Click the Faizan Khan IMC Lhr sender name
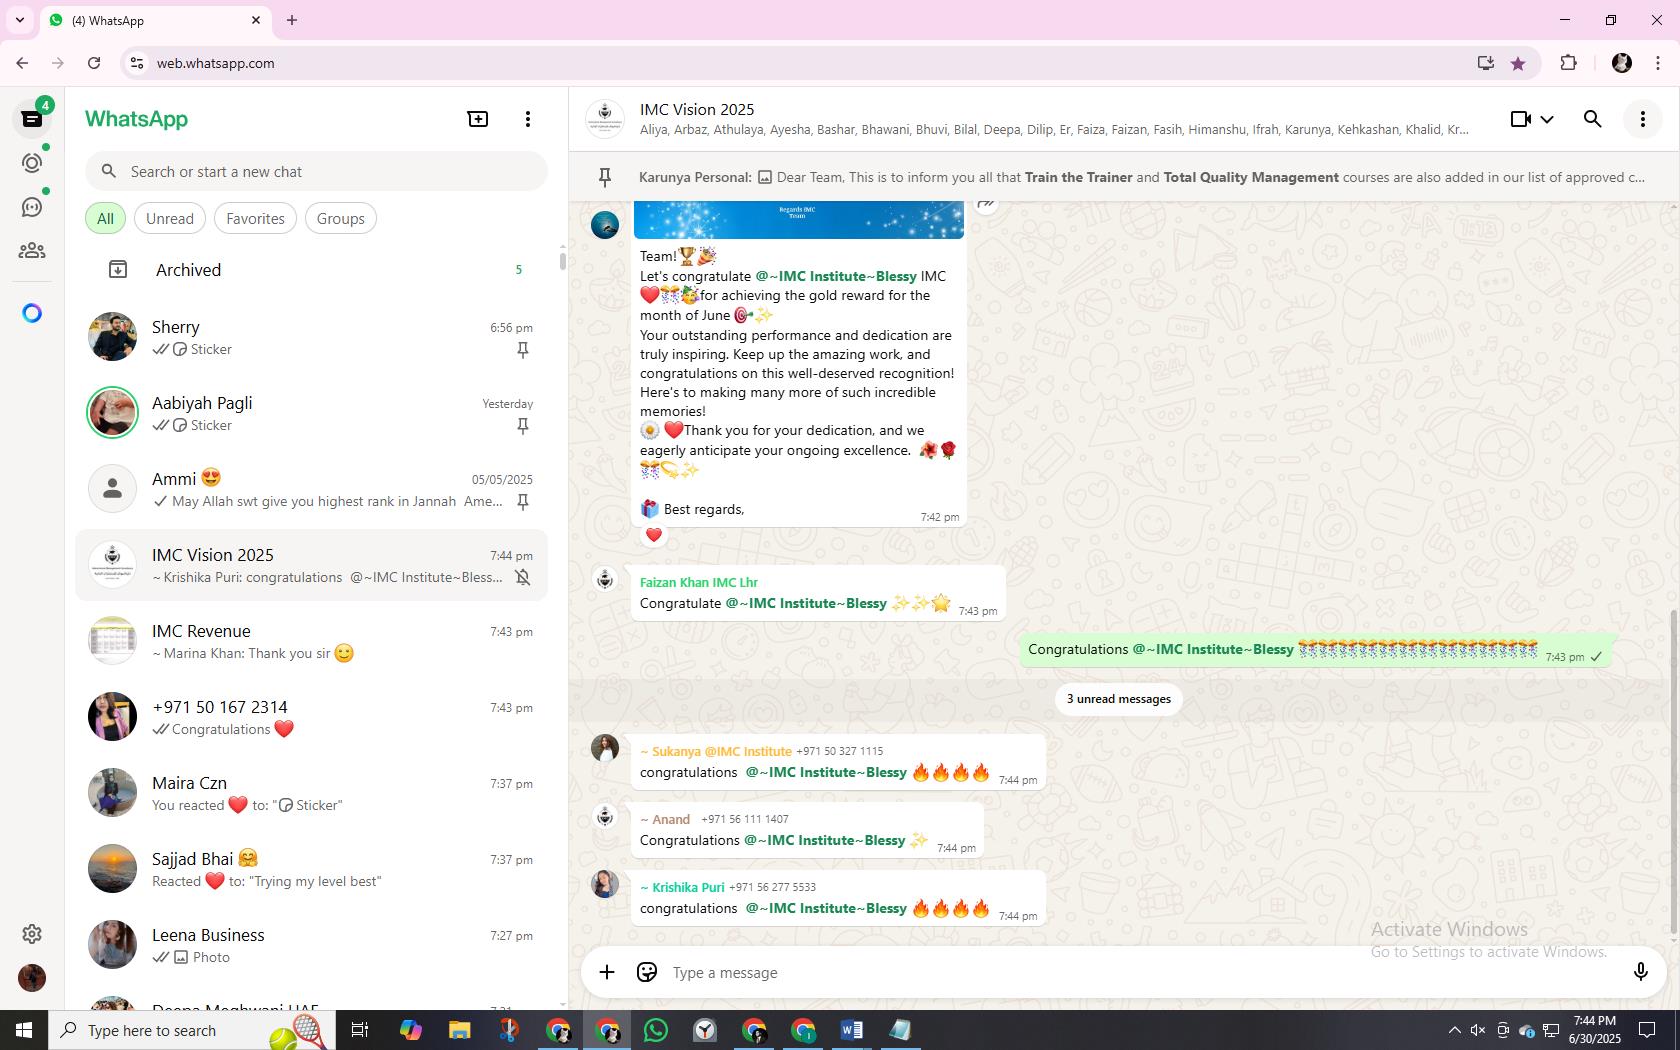The image size is (1680, 1050). [x=699, y=582]
